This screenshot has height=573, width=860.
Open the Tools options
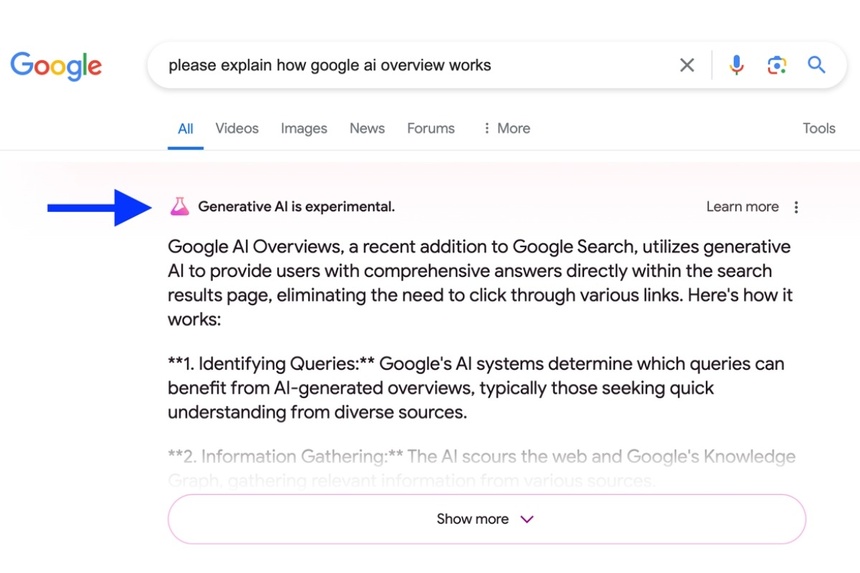[x=819, y=128]
